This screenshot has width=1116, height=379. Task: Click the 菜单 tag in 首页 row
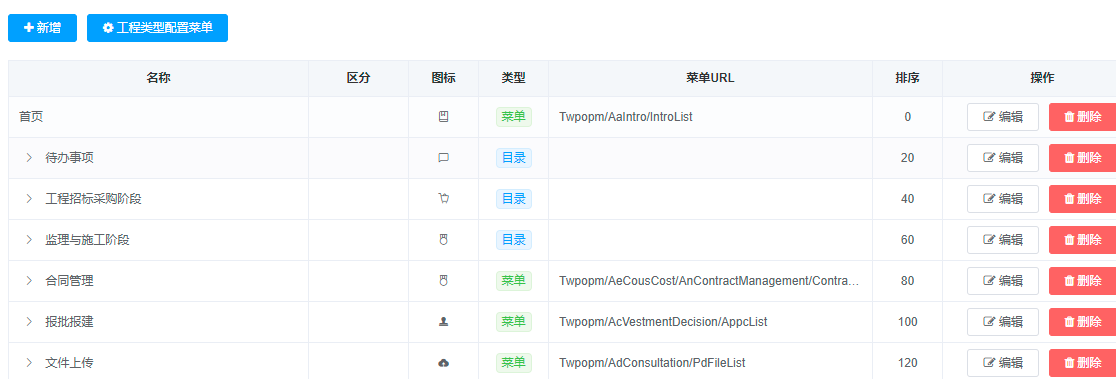514,117
